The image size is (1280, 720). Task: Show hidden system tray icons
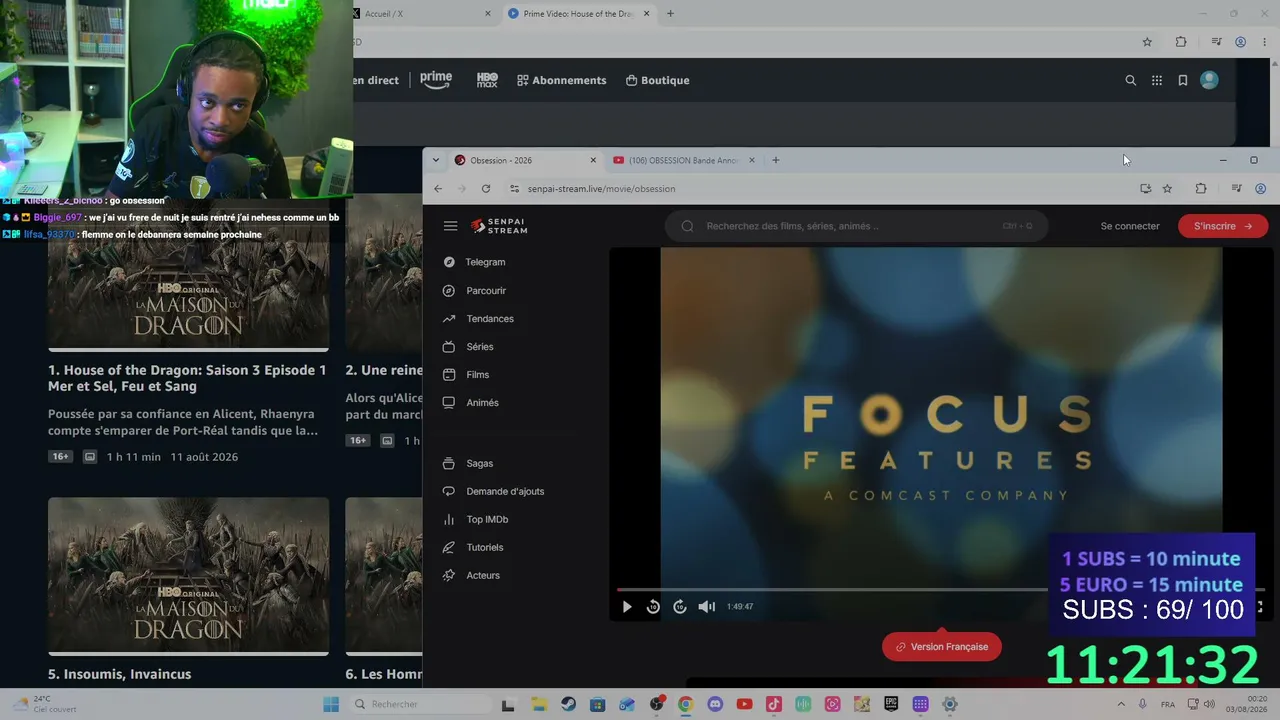(1120, 704)
